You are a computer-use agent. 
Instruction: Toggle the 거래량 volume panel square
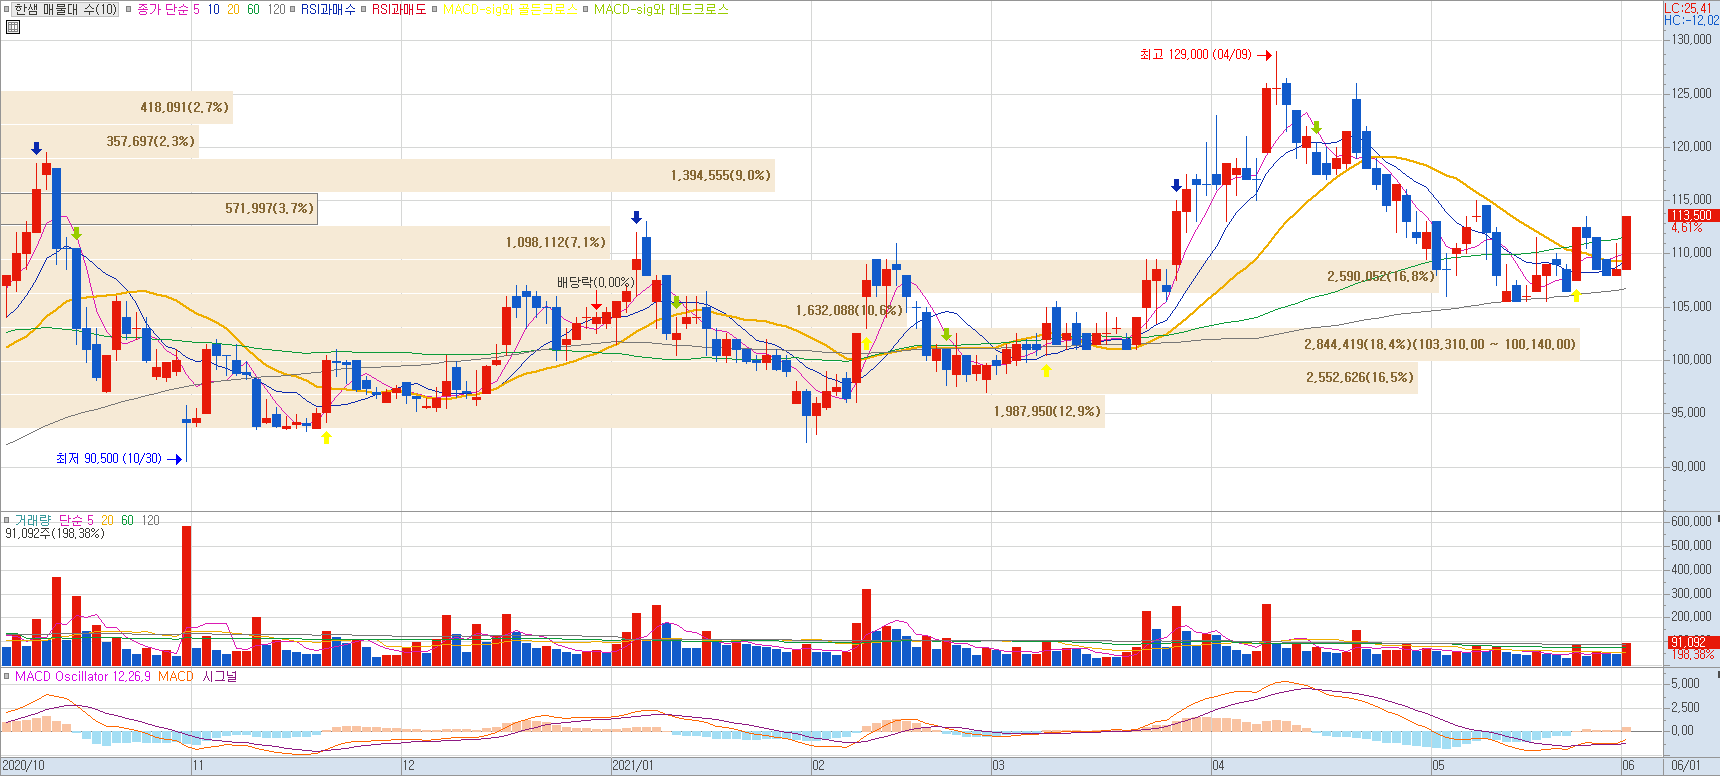pyautogui.click(x=7, y=521)
